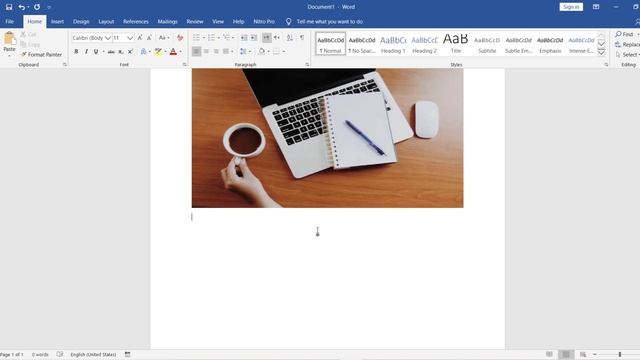Switch to Insert tab

[57, 21]
